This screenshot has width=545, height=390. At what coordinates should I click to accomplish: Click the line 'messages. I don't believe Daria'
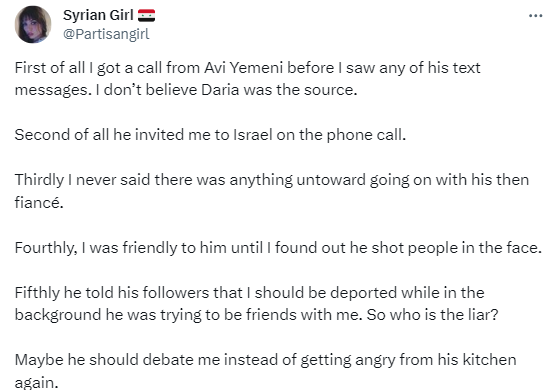click(x=186, y=90)
